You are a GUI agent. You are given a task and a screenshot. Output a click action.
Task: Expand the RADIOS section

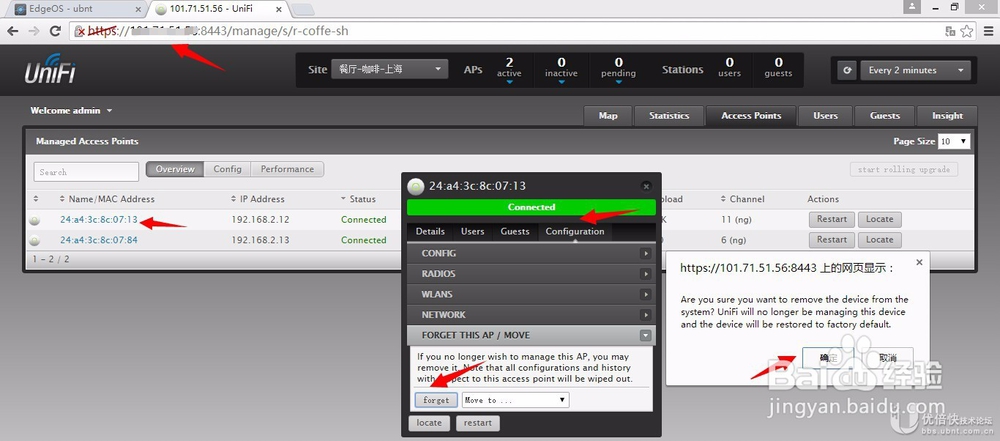point(531,274)
